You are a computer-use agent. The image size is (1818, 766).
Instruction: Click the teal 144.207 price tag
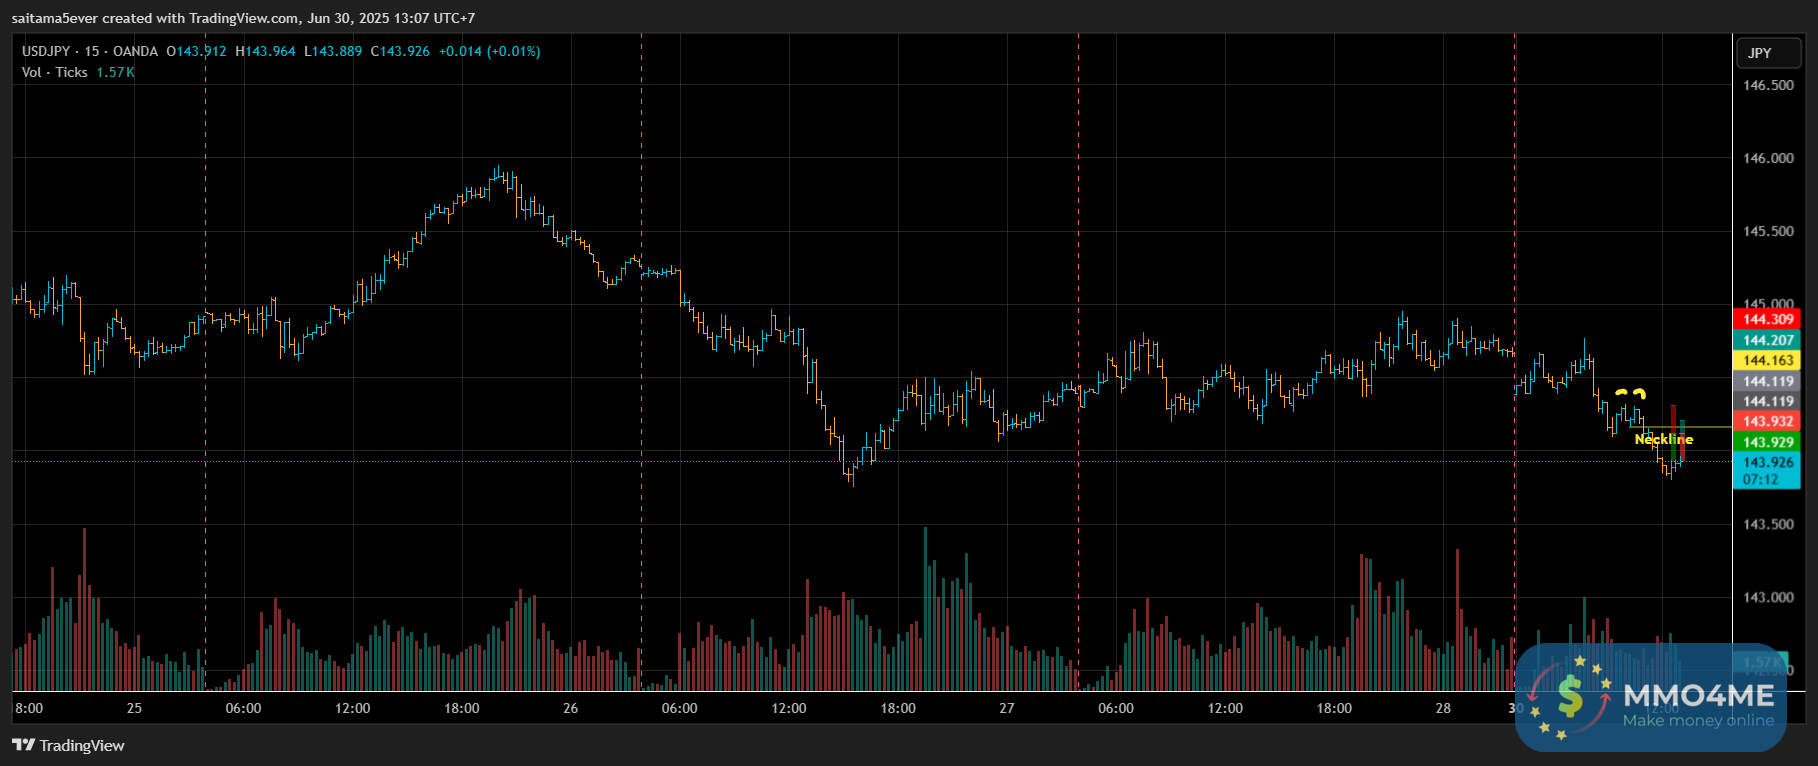(x=1768, y=340)
